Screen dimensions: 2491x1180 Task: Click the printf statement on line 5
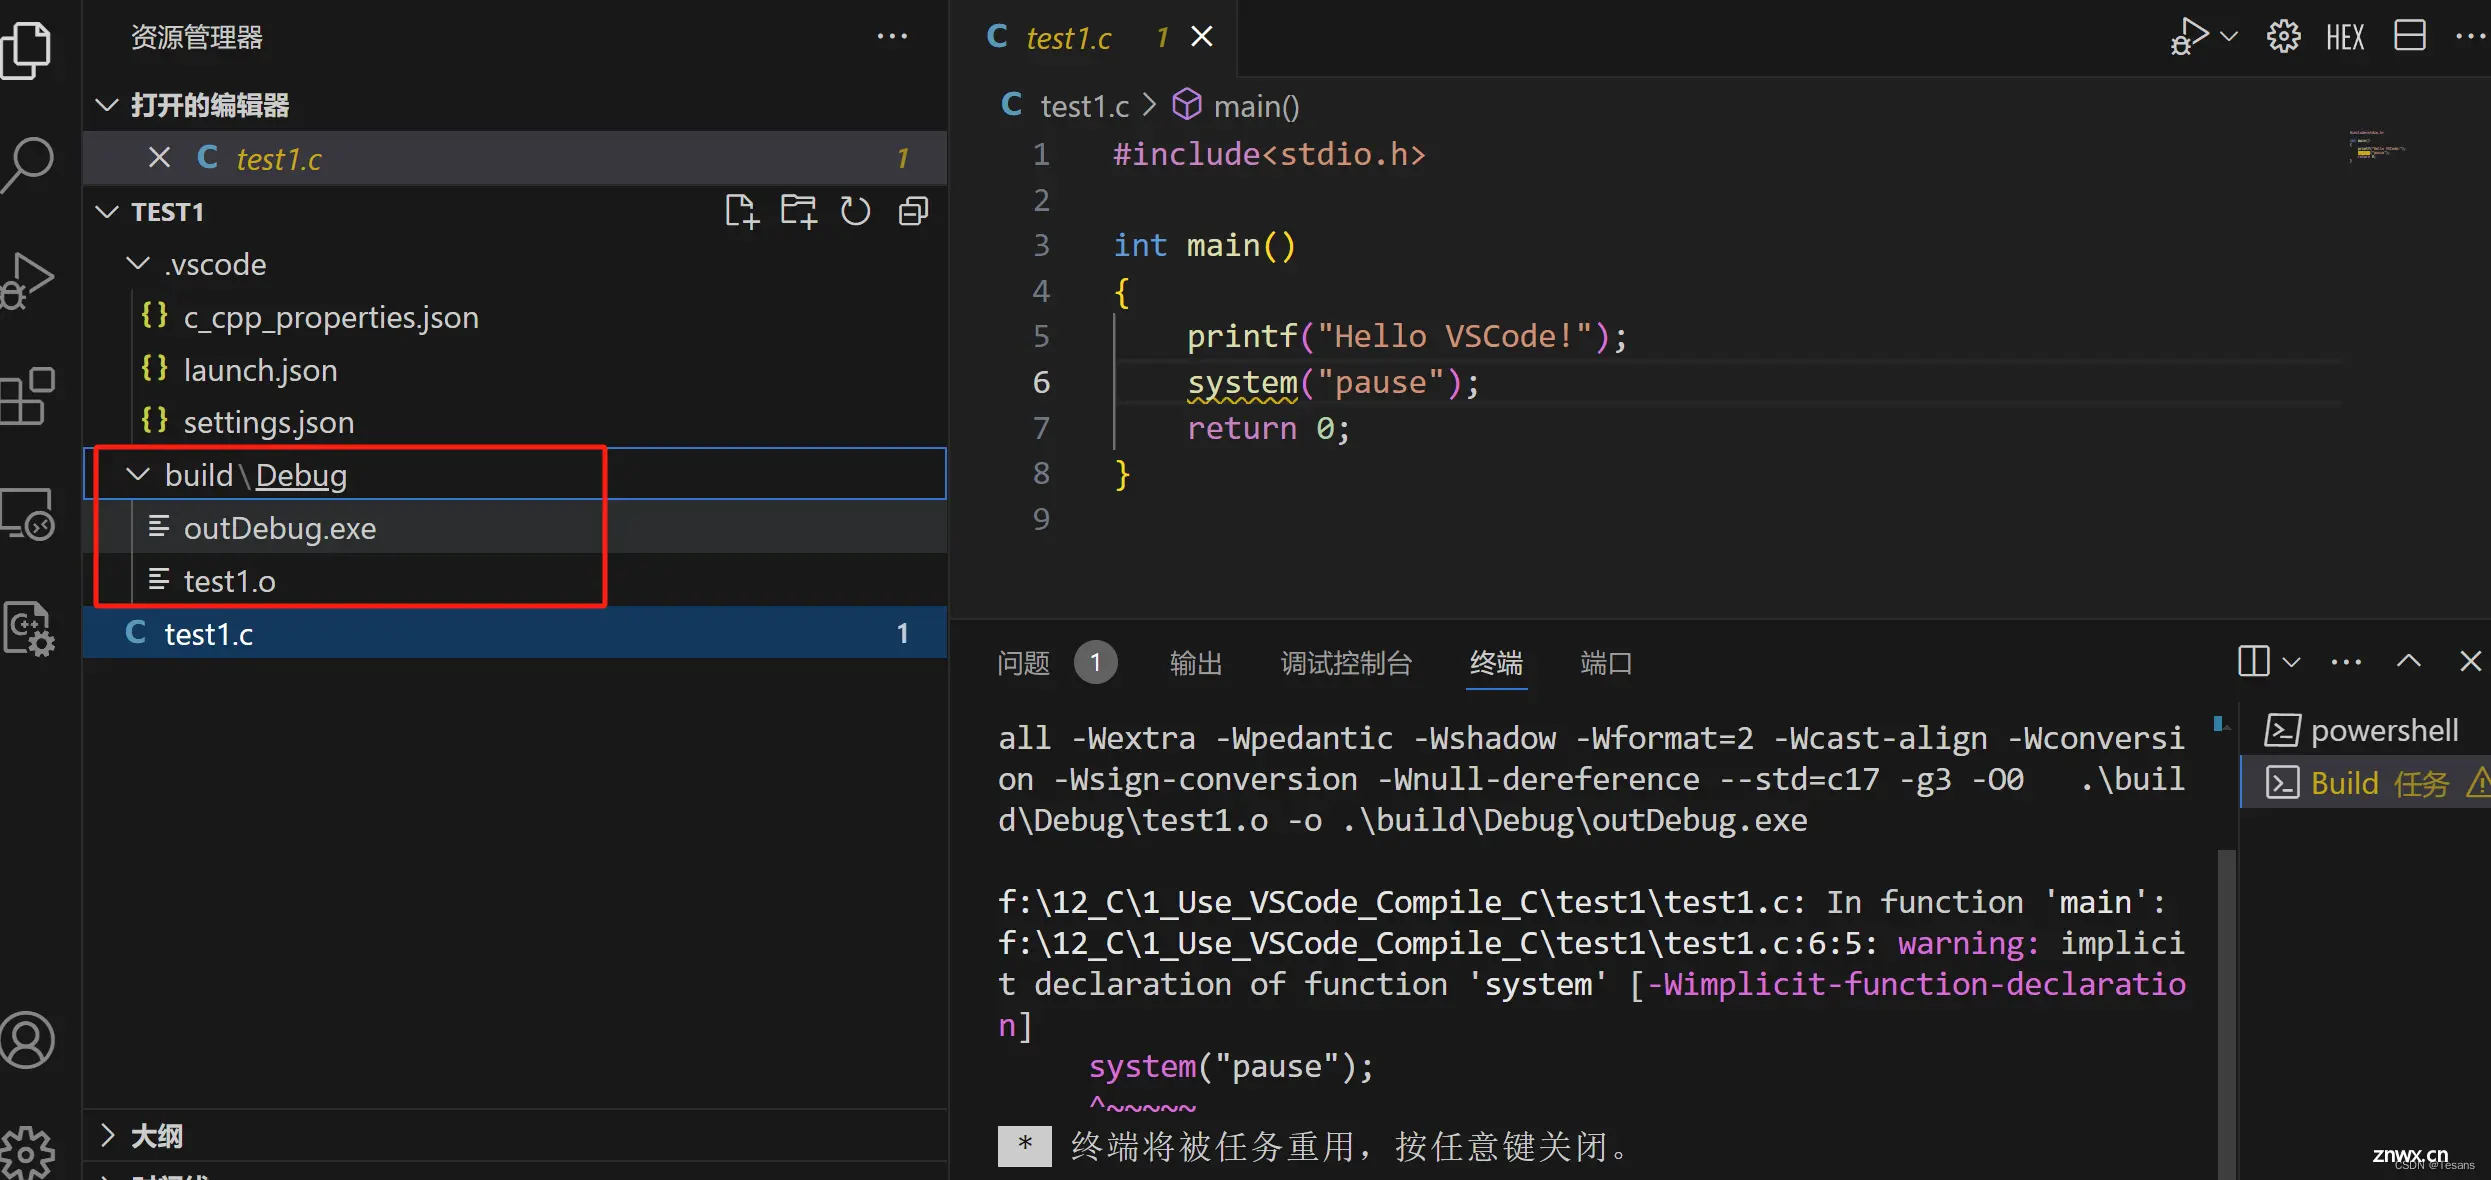pos(1406,337)
